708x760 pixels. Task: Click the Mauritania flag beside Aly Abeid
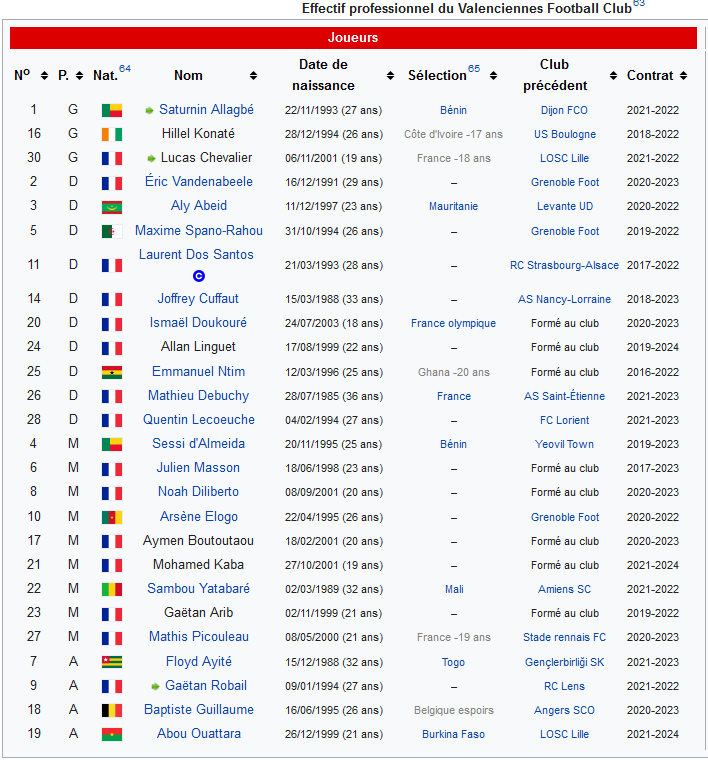[111, 207]
